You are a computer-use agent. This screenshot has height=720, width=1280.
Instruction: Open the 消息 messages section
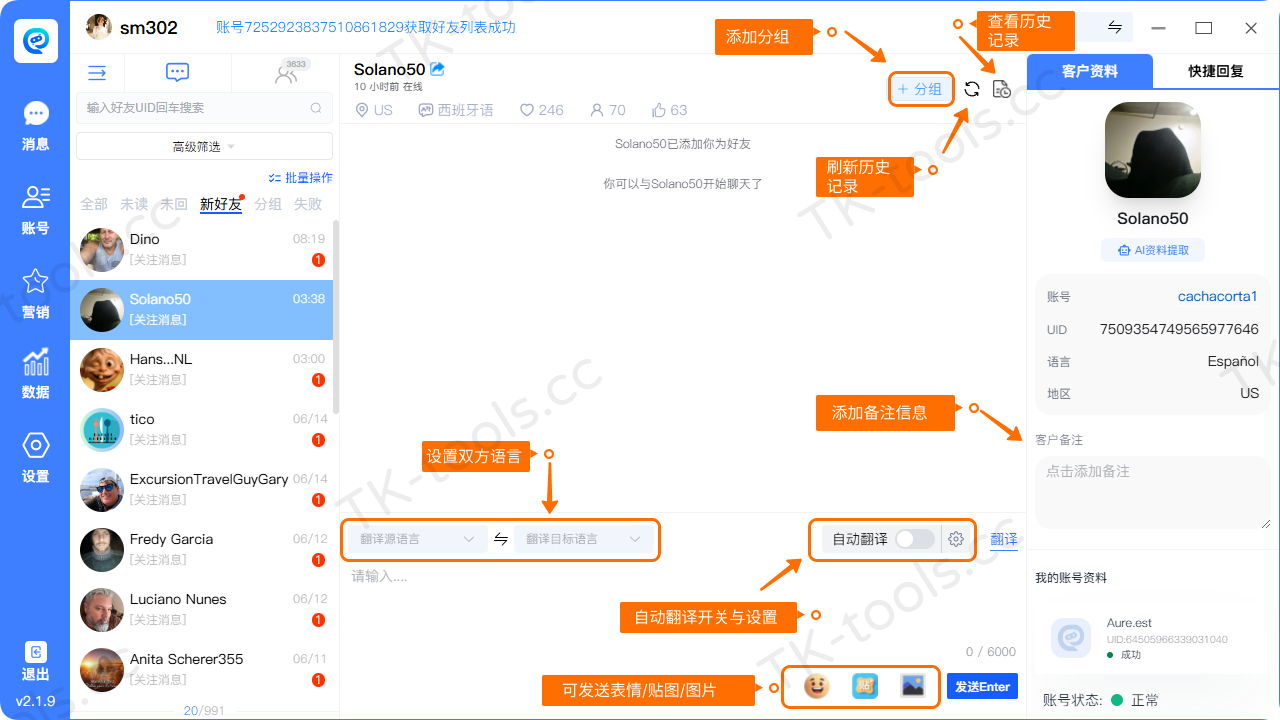coord(35,126)
